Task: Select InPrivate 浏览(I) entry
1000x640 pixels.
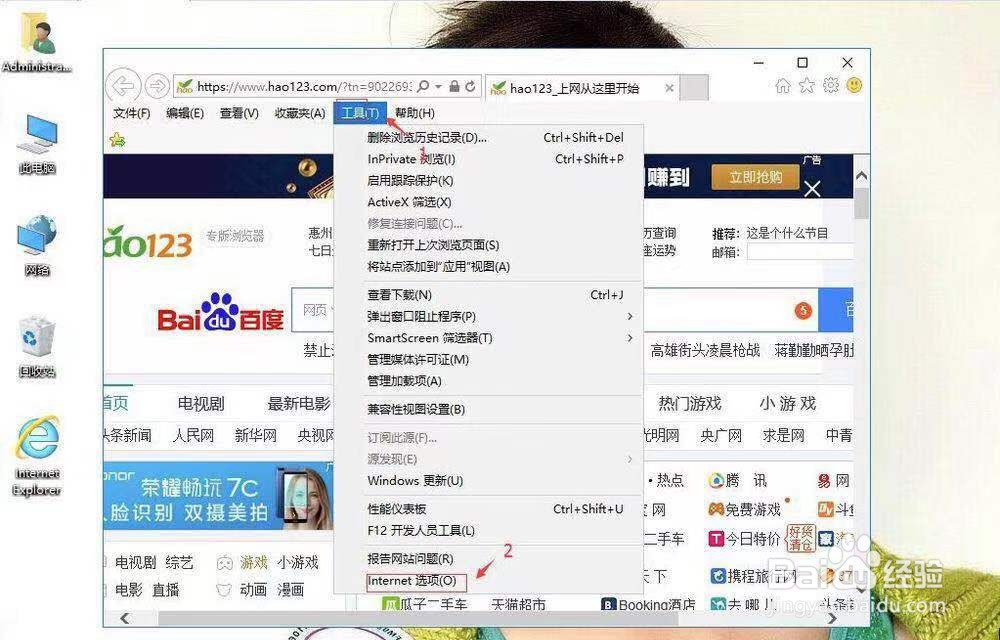Action: (489, 159)
